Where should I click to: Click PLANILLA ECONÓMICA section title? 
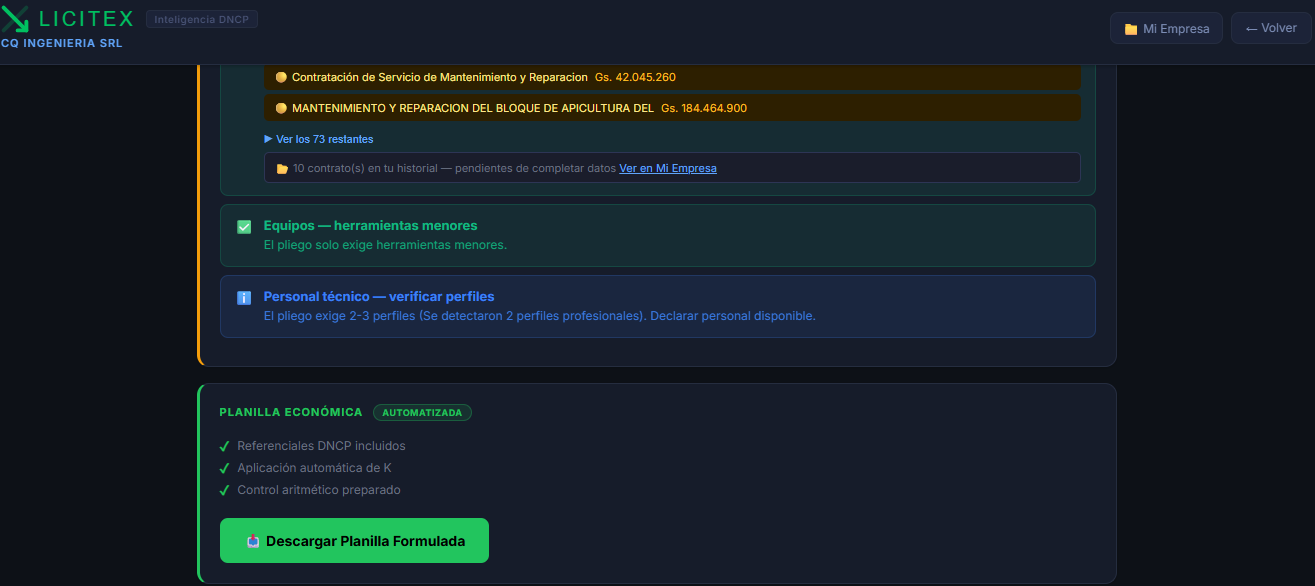291,412
